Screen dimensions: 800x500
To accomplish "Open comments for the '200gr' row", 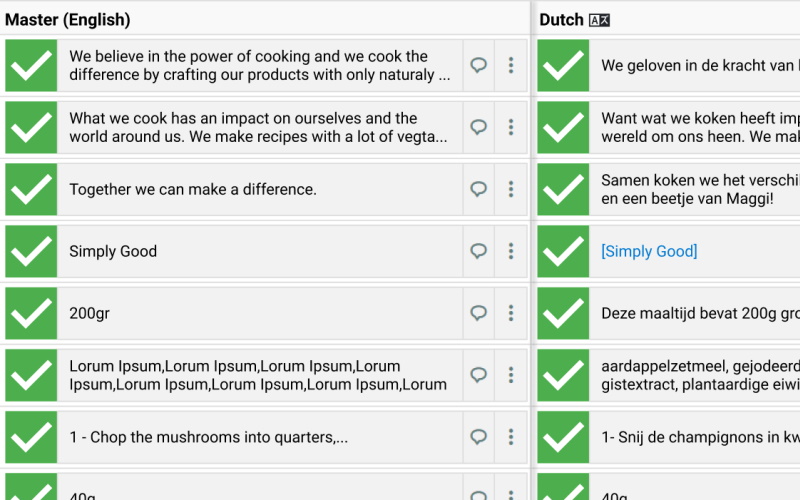I will pyautogui.click(x=478, y=313).
